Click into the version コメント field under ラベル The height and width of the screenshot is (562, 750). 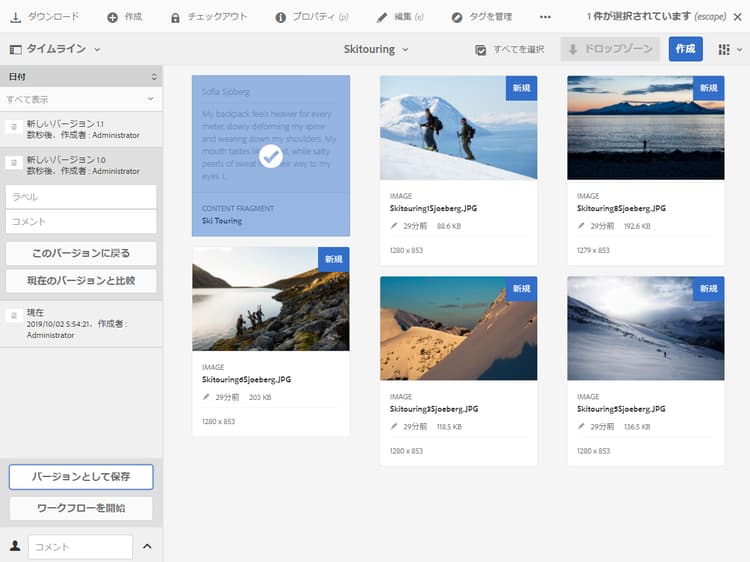[81, 221]
